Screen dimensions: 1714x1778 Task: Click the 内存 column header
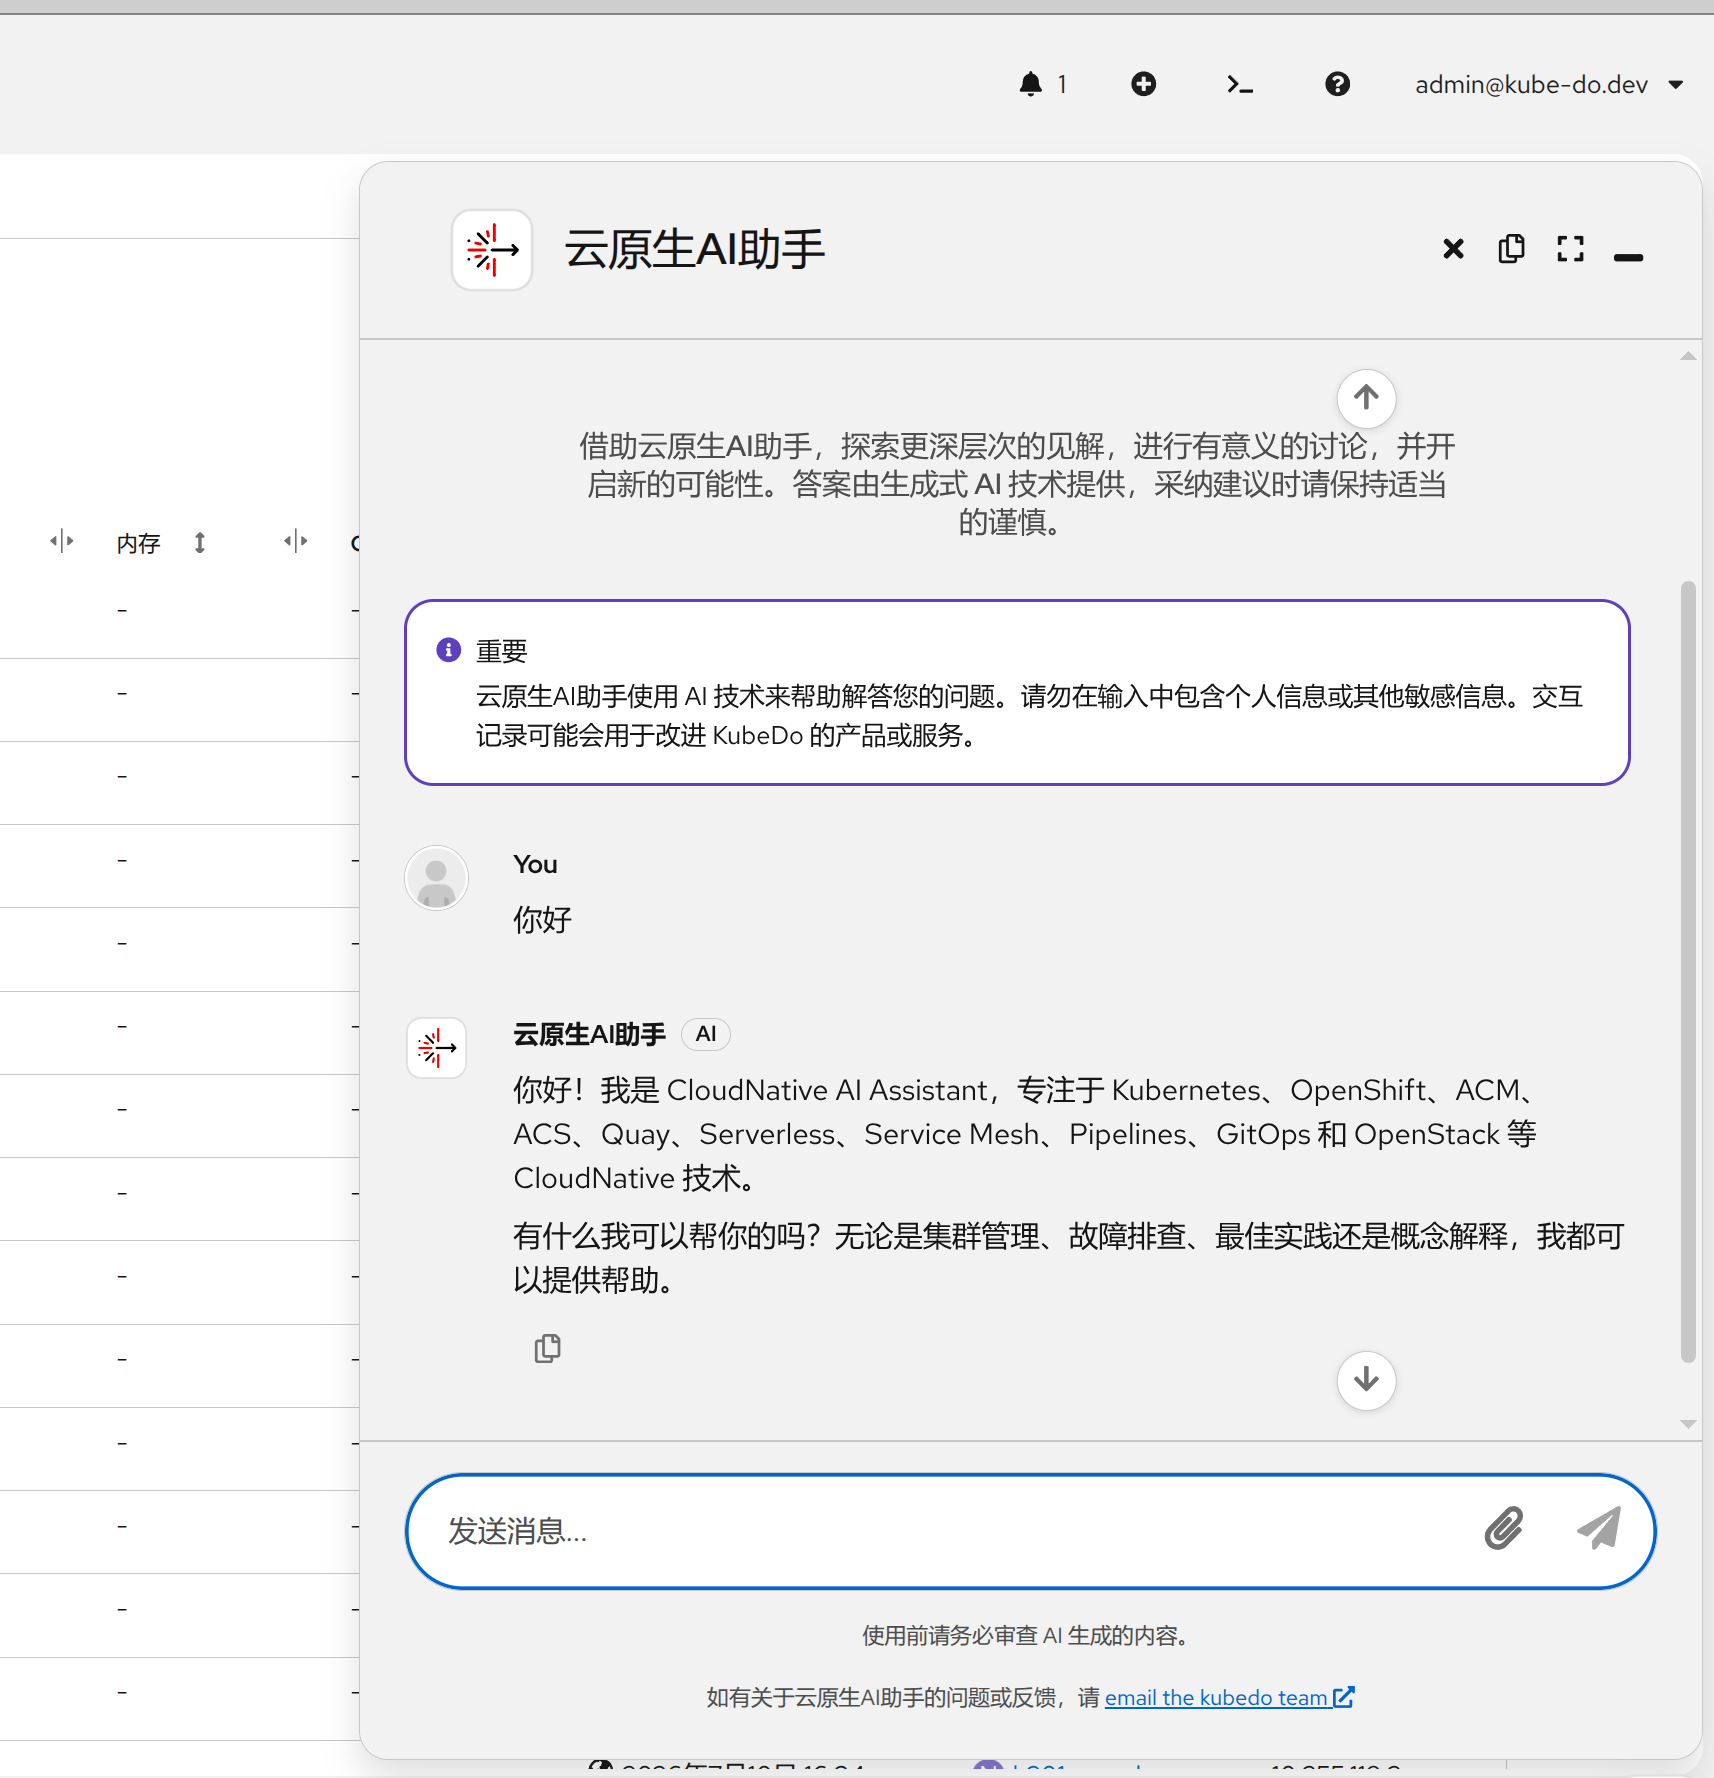138,543
